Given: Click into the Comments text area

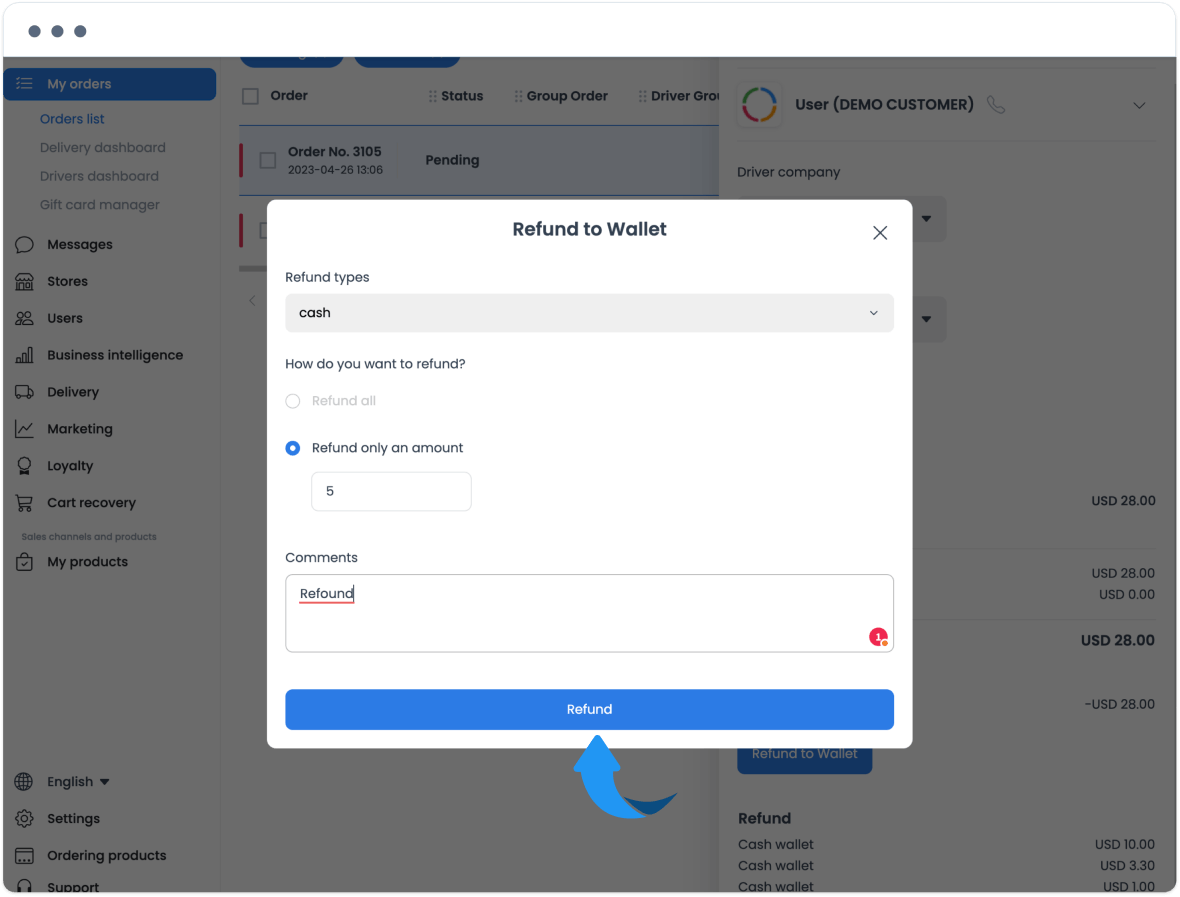Looking at the screenshot, I should 589,613.
